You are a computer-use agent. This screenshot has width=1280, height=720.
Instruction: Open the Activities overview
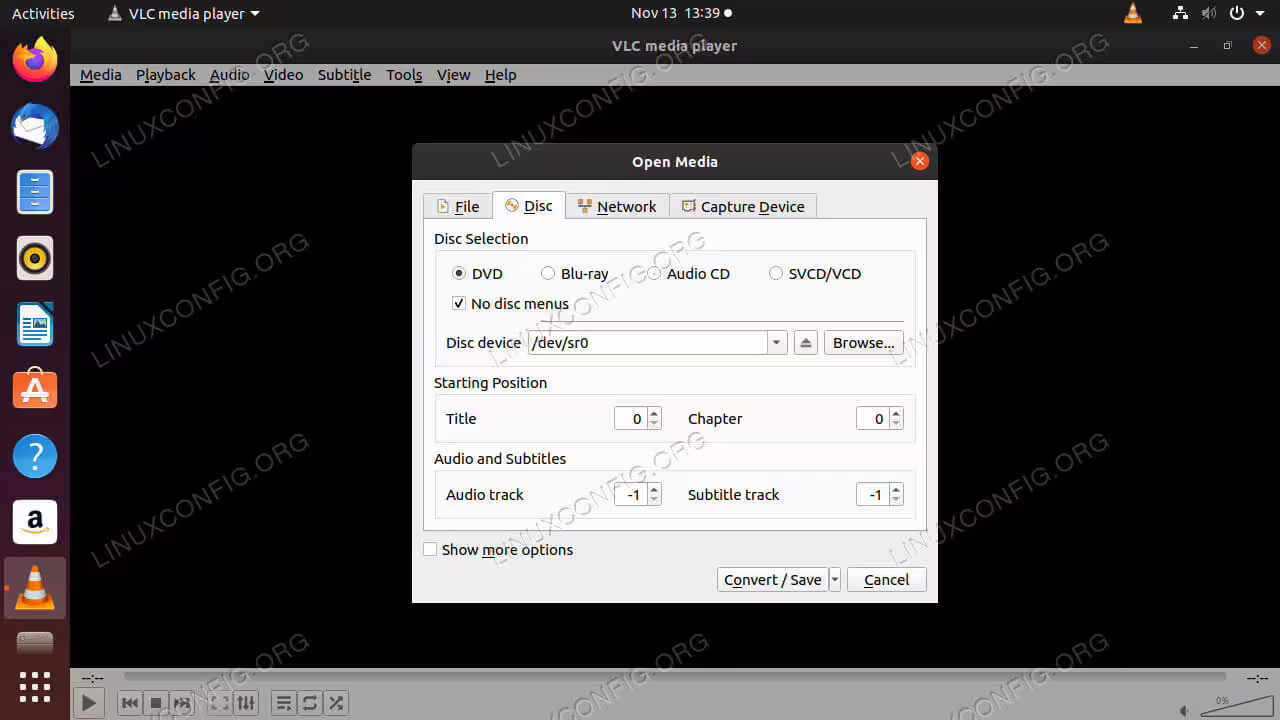pyautogui.click(x=43, y=13)
